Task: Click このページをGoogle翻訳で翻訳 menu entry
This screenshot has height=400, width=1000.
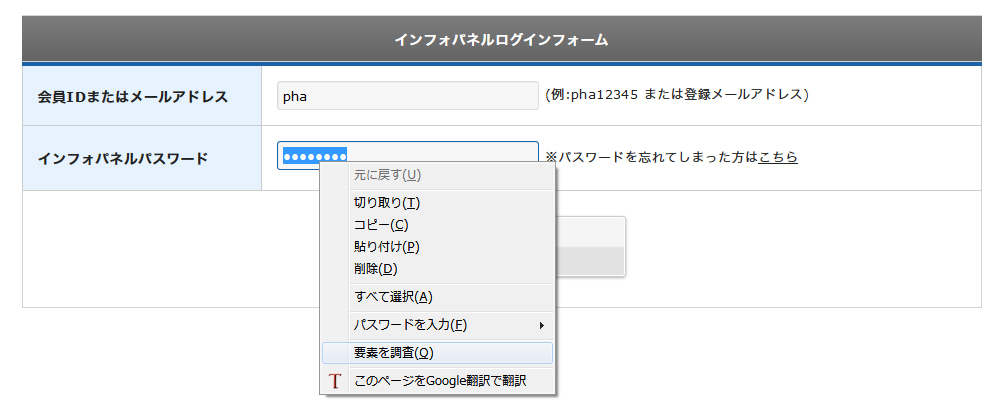Action: coord(440,380)
